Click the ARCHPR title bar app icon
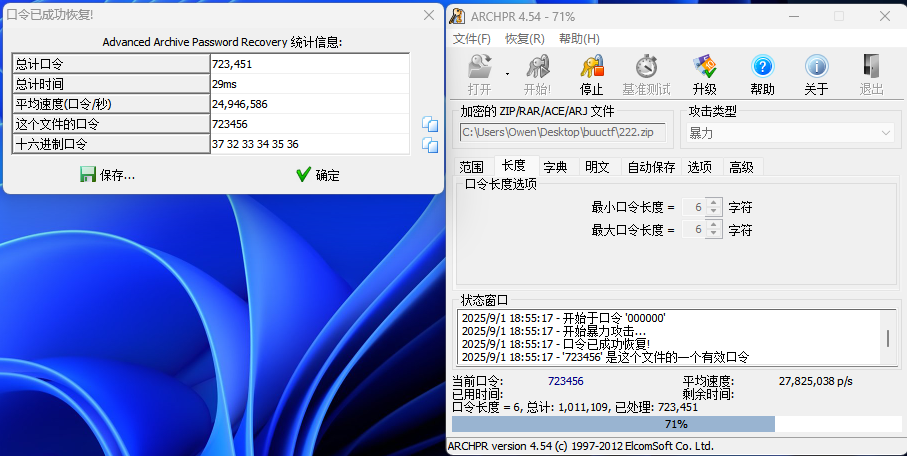 (x=458, y=16)
